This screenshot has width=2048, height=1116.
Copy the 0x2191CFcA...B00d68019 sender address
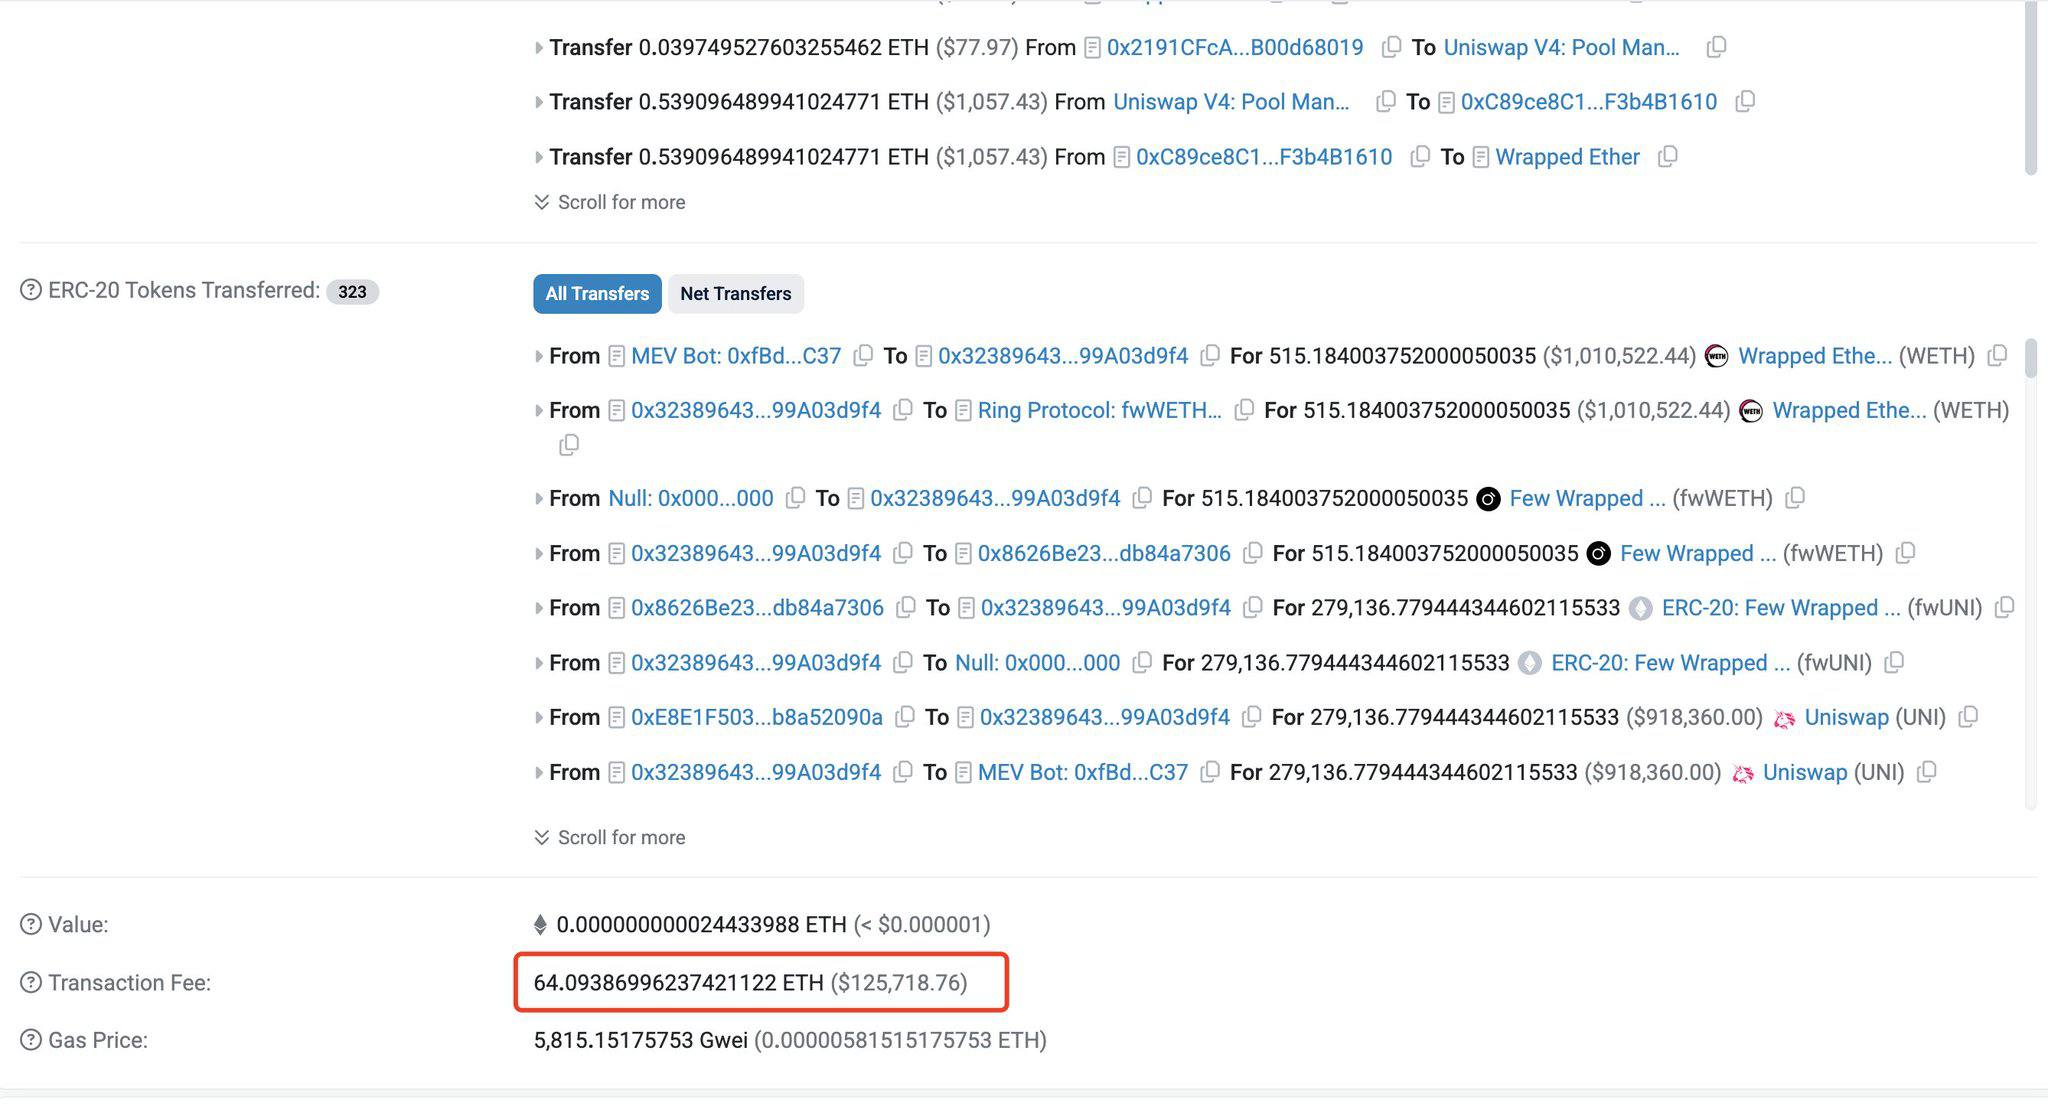pos(1391,47)
